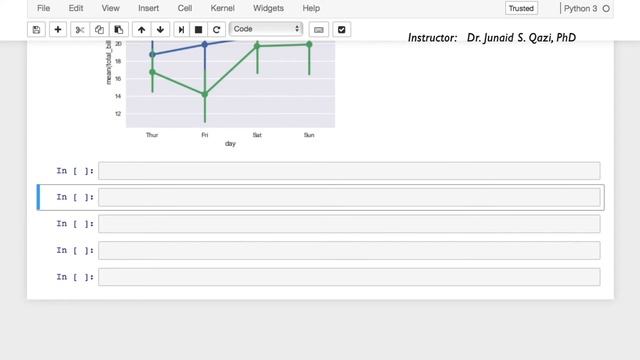640x360 pixels.
Task: Move the selected cell down
Action: tap(160, 29)
